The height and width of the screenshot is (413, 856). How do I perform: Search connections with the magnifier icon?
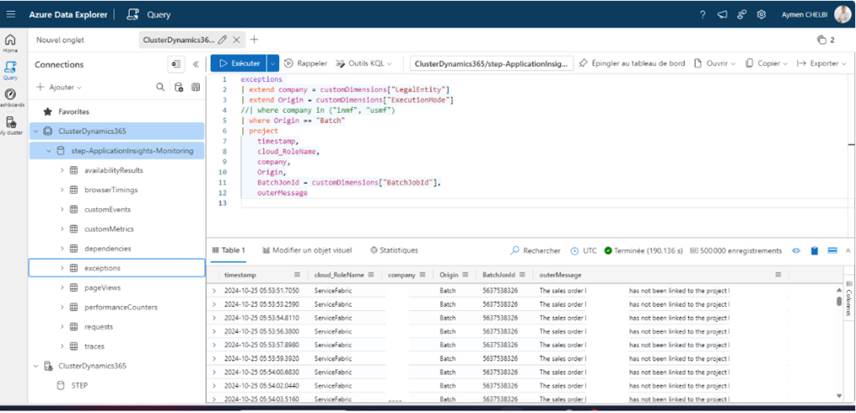pyautogui.click(x=160, y=87)
